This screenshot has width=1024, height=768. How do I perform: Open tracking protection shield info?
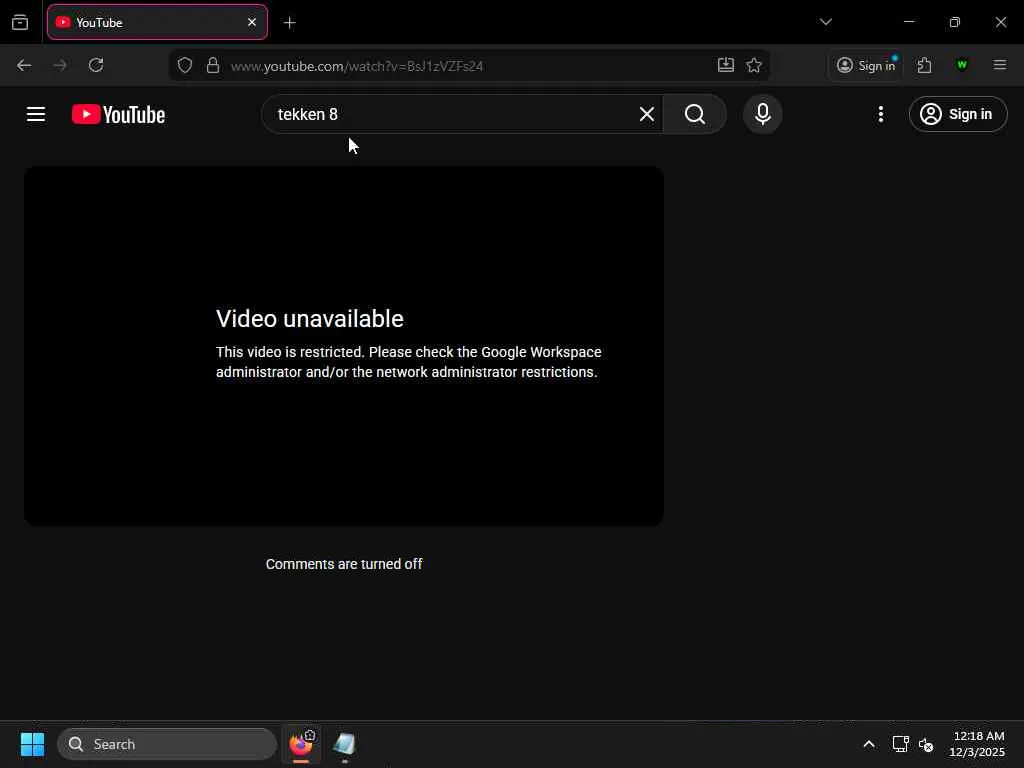[x=185, y=65]
